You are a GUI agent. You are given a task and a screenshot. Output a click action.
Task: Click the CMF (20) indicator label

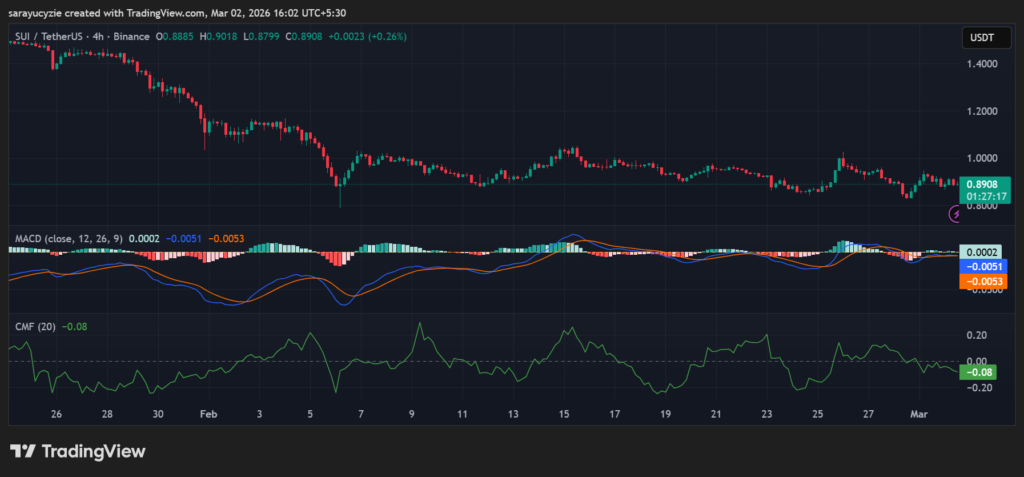tap(34, 326)
